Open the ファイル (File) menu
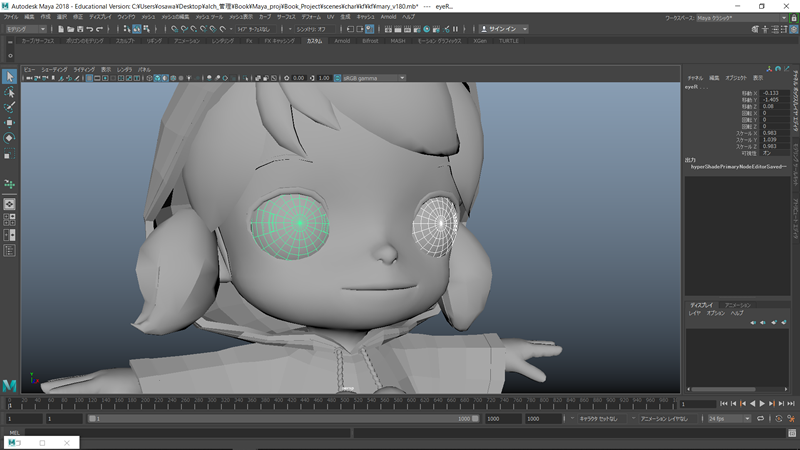 pyautogui.click(x=11, y=17)
